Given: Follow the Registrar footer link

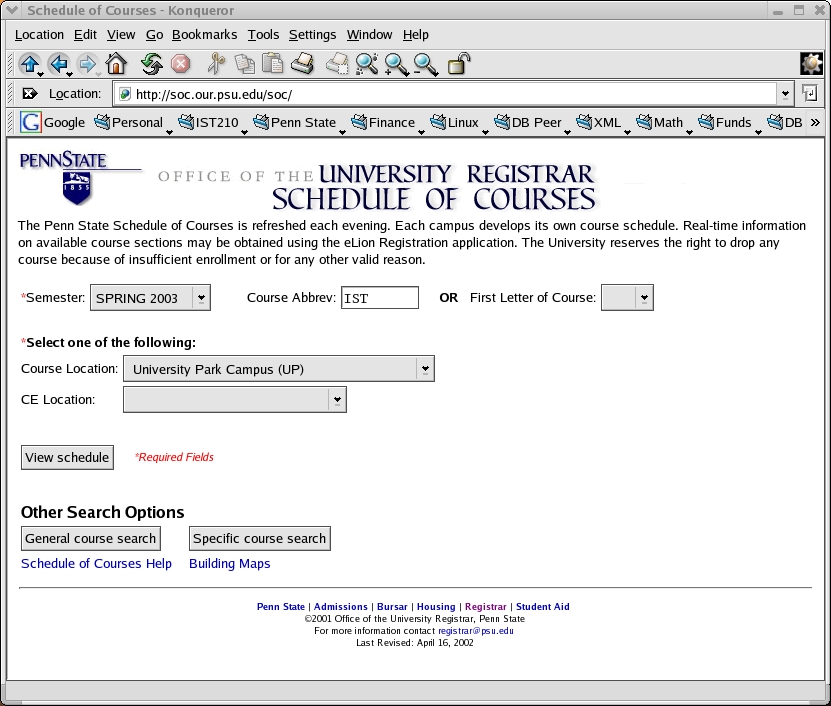Looking at the screenshot, I should [486, 606].
